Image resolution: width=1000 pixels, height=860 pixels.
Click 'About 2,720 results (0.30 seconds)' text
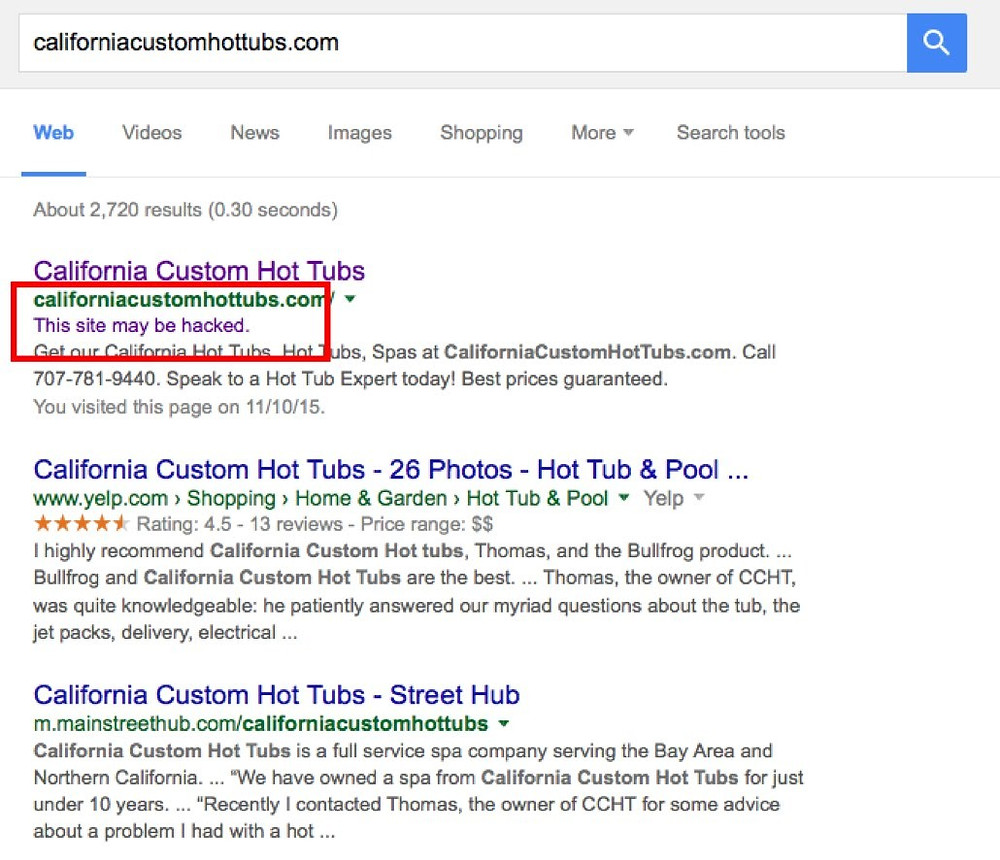coord(186,210)
